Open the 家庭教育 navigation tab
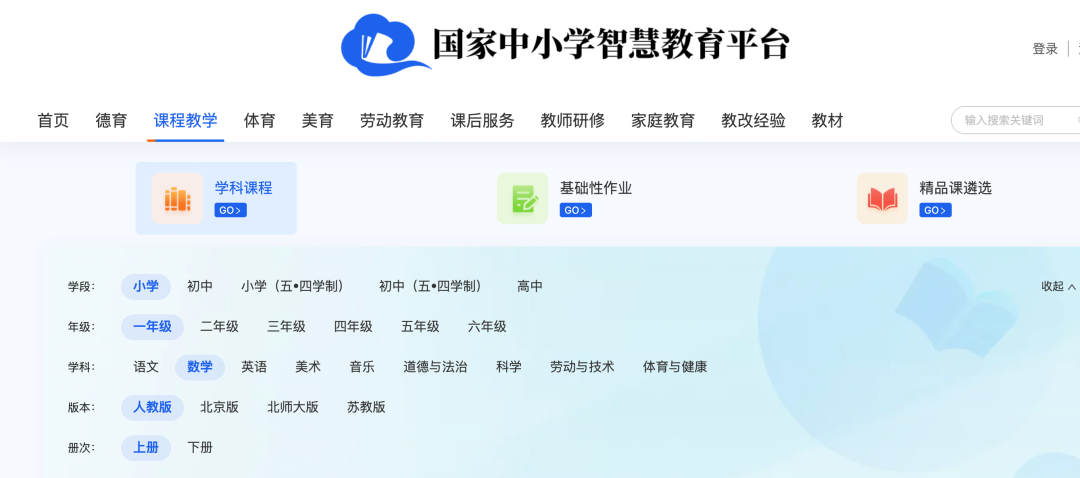The height and width of the screenshot is (478, 1080). (x=663, y=121)
